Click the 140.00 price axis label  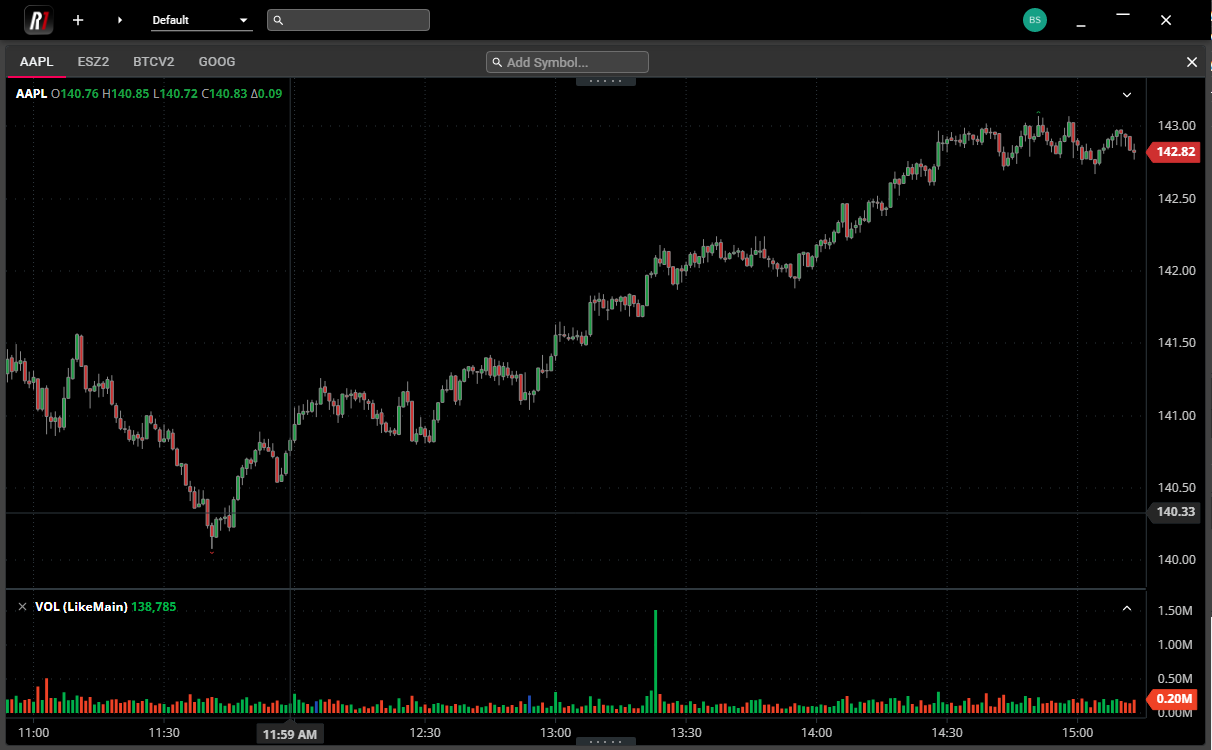(x=1176, y=559)
